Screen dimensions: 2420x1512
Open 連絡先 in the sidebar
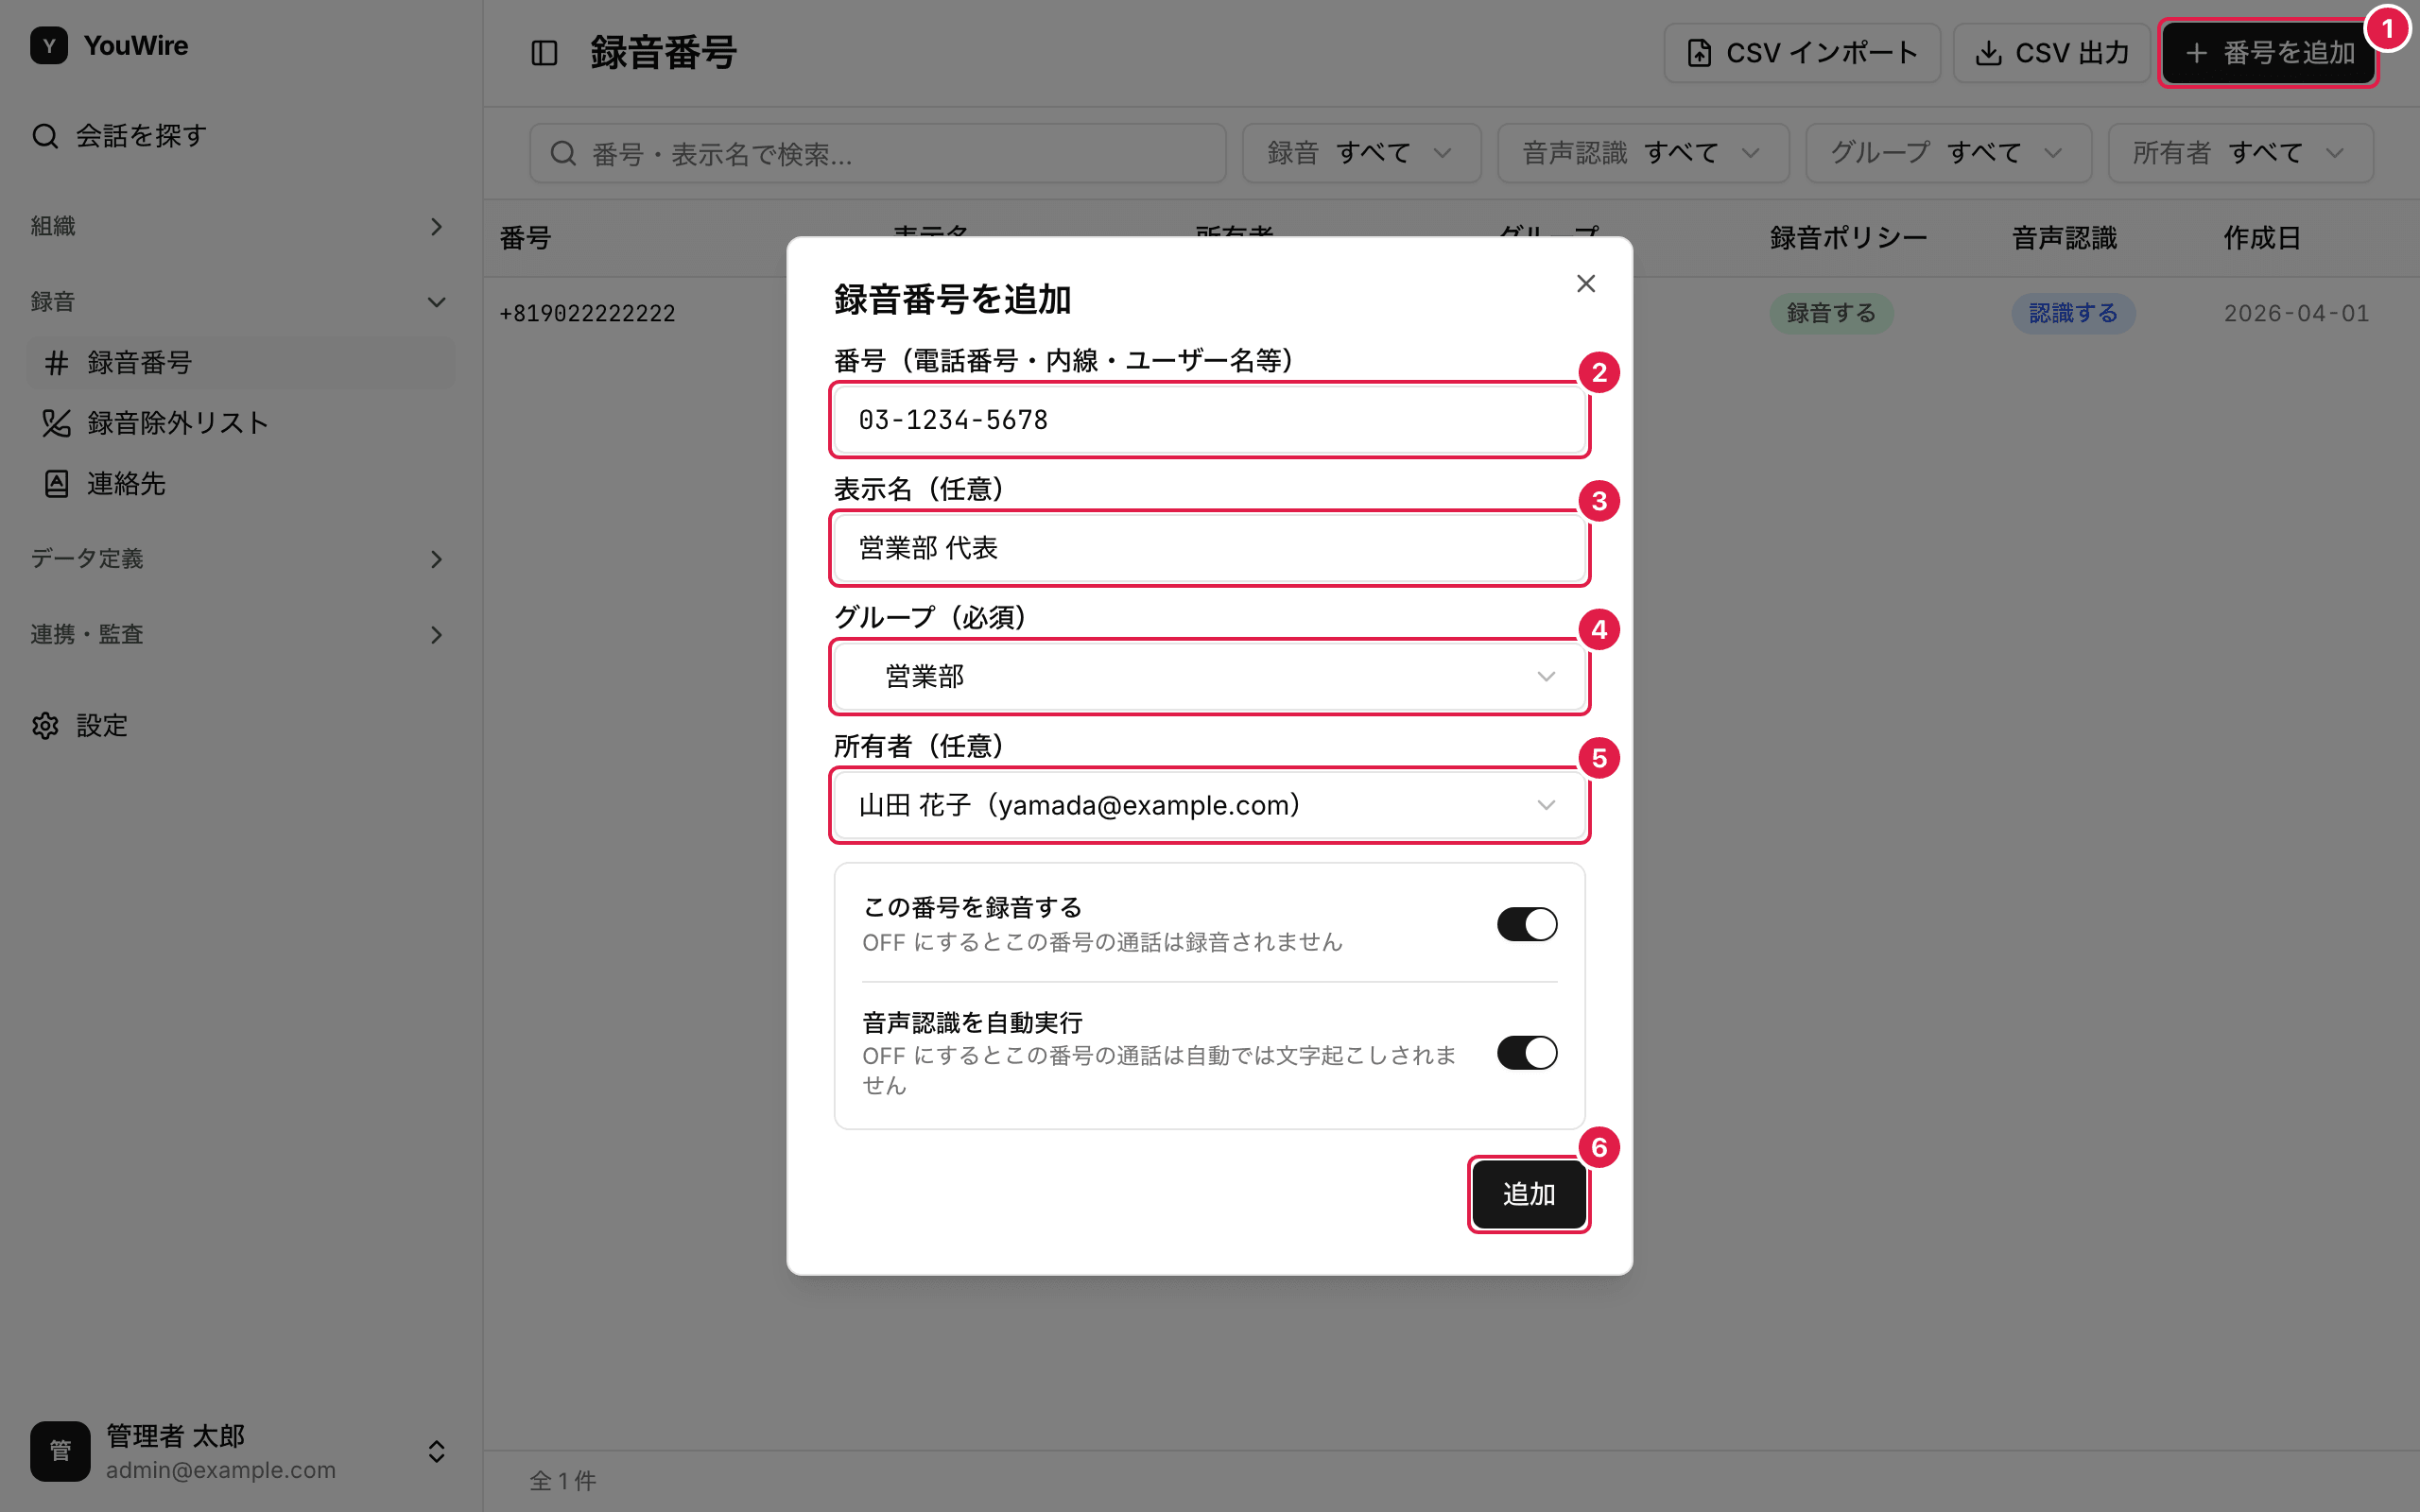[x=240, y=484]
